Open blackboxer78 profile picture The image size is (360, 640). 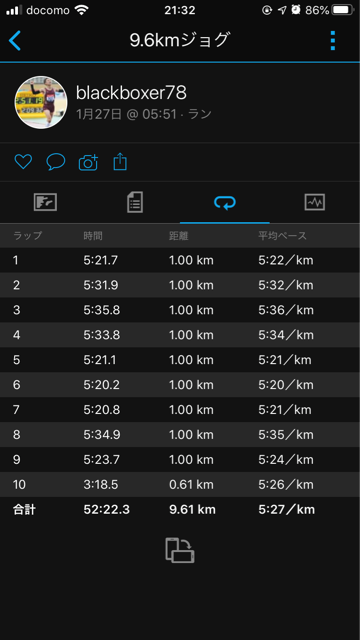pyautogui.click(x=41, y=102)
